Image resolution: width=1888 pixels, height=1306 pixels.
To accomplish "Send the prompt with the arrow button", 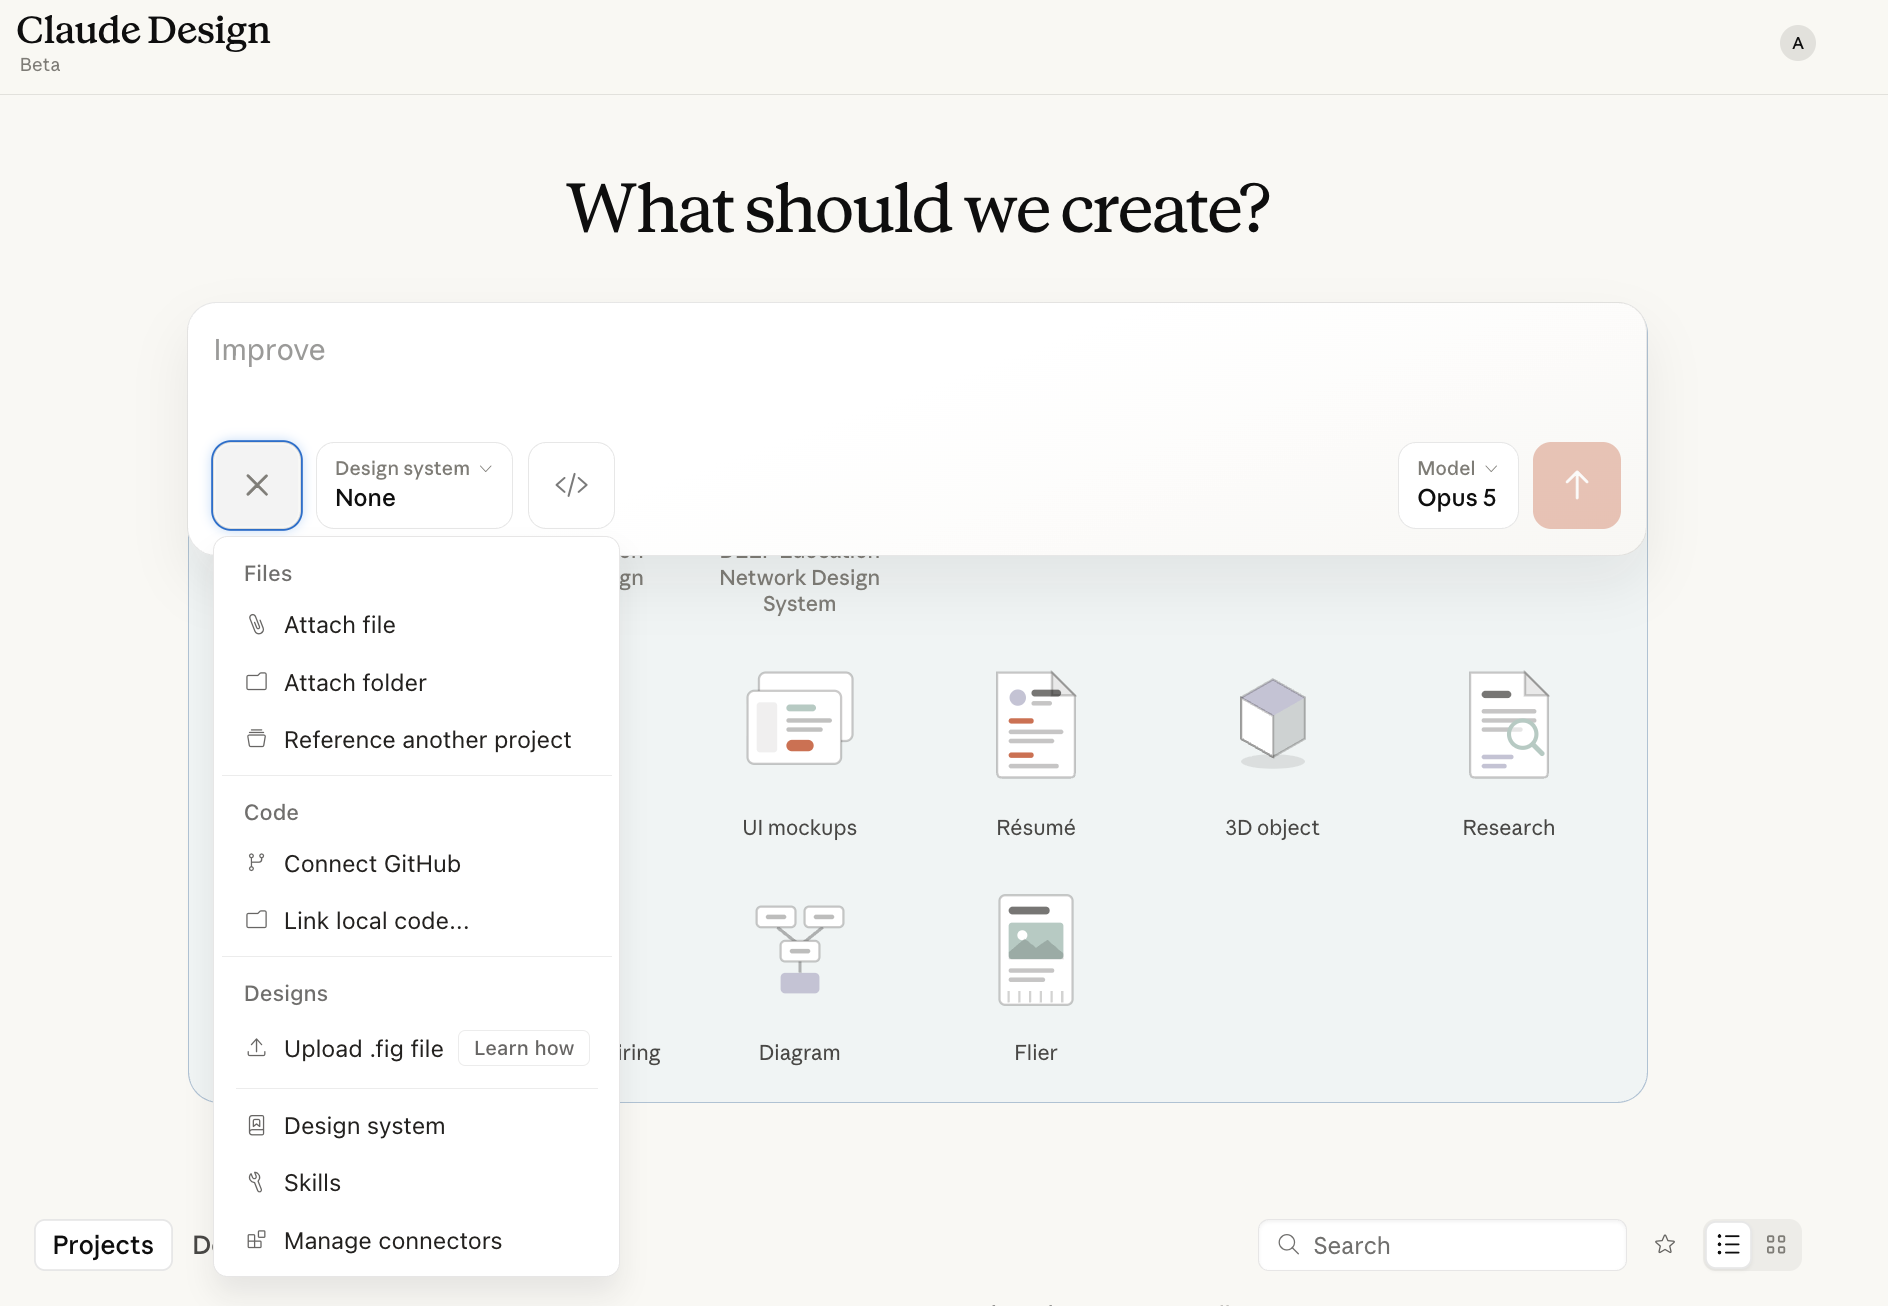I will click(x=1576, y=485).
